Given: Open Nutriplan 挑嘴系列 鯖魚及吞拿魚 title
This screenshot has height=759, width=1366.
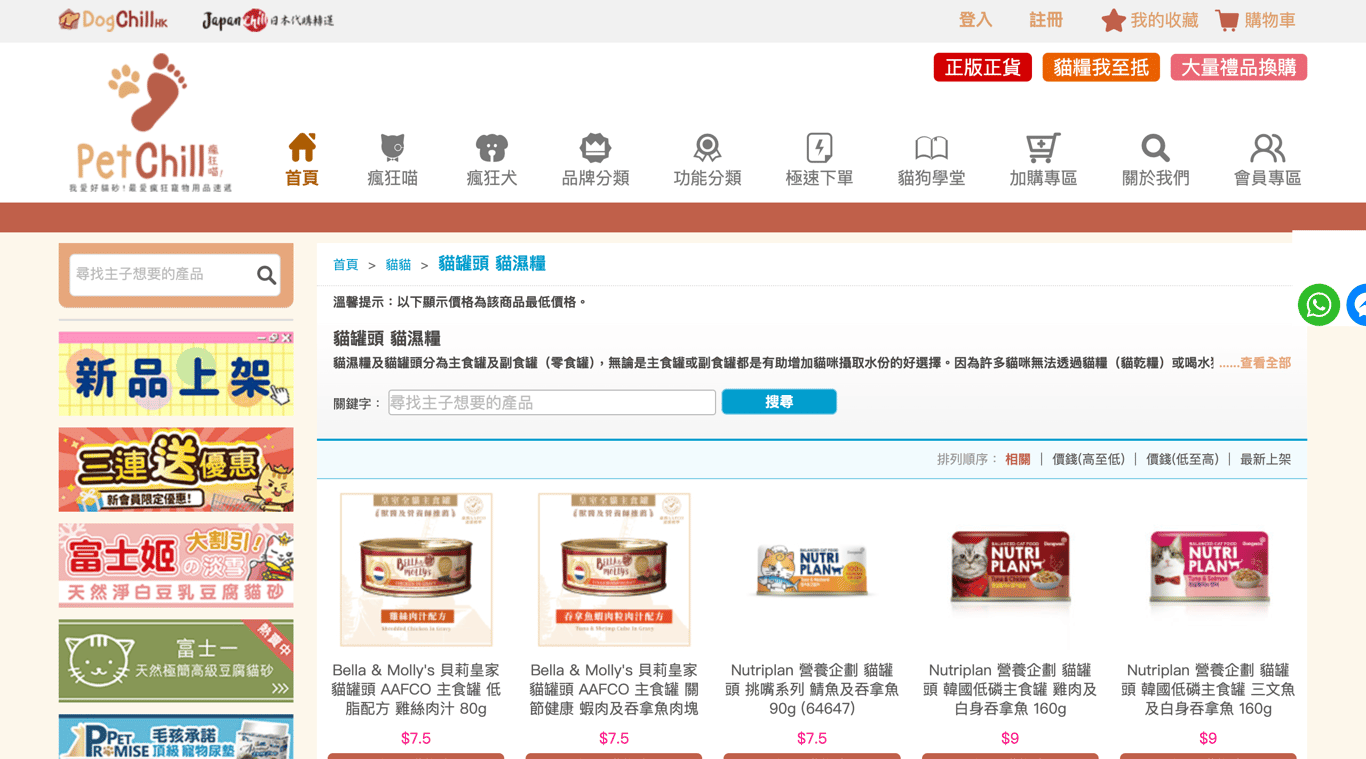Looking at the screenshot, I should point(812,690).
